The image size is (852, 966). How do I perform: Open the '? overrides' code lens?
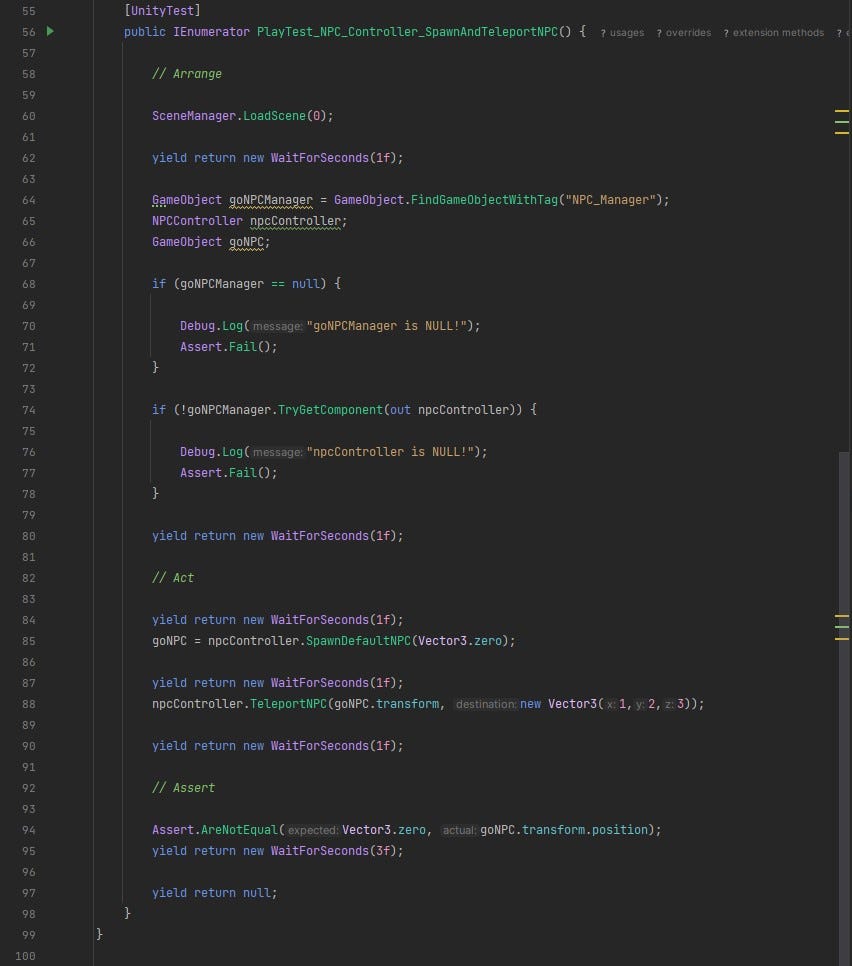pos(684,33)
